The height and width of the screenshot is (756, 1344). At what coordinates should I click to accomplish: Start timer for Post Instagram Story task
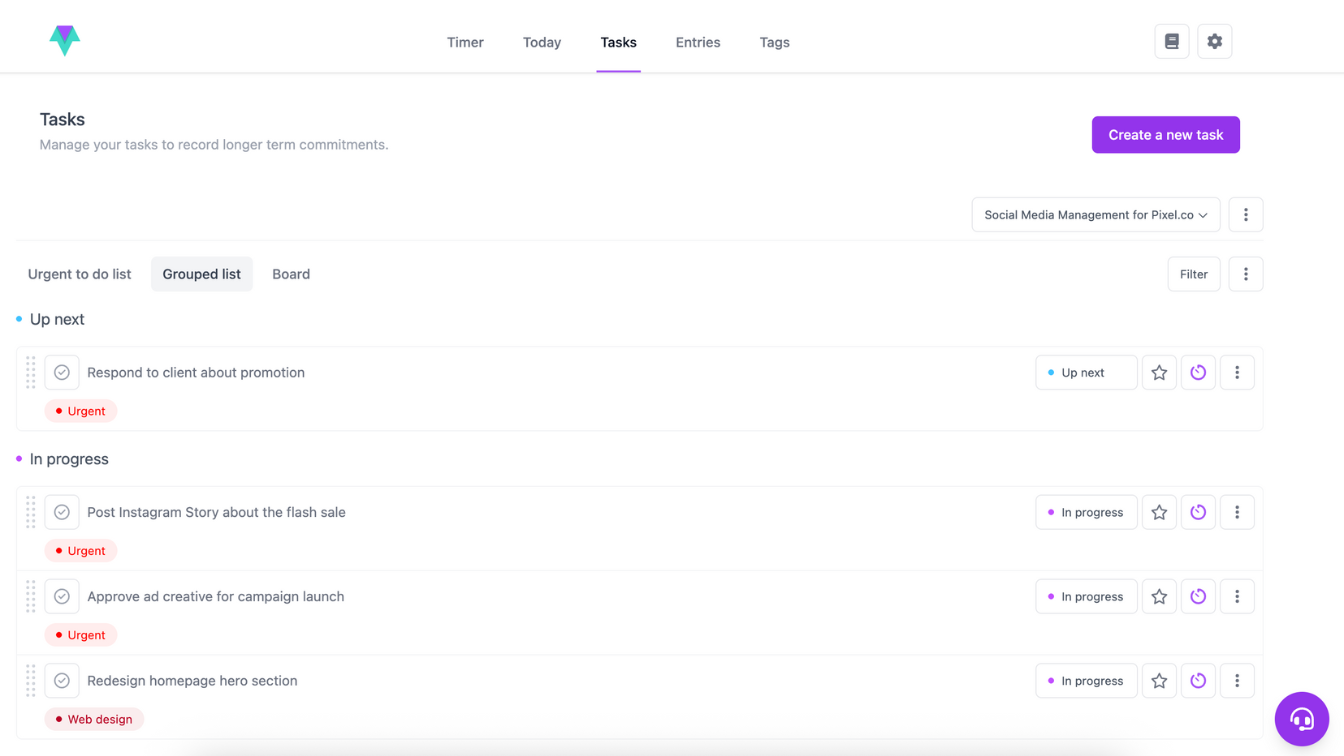tap(1198, 513)
